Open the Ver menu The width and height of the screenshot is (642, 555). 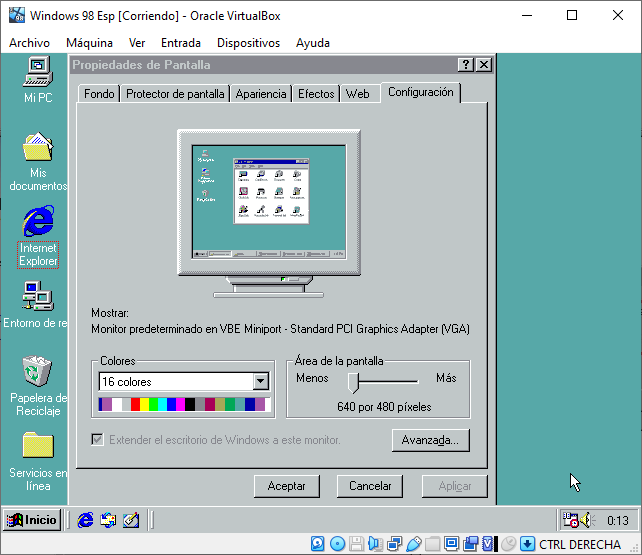pyautogui.click(x=137, y=43)
